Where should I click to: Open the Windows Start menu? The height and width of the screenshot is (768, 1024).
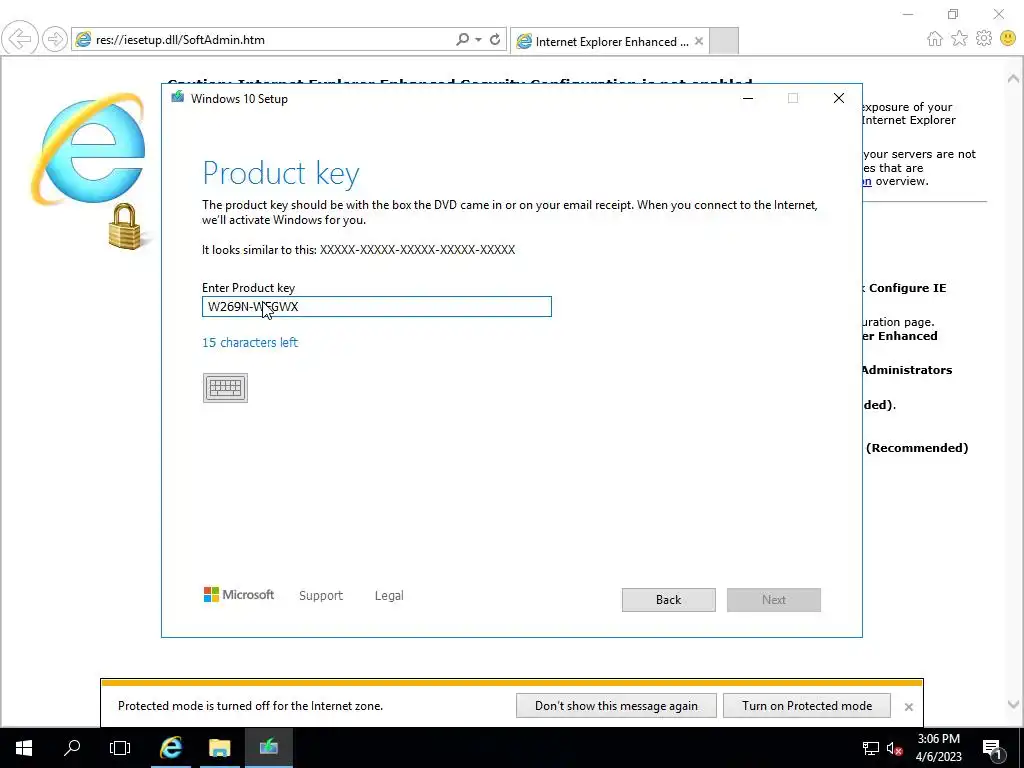tap(24, 747)
